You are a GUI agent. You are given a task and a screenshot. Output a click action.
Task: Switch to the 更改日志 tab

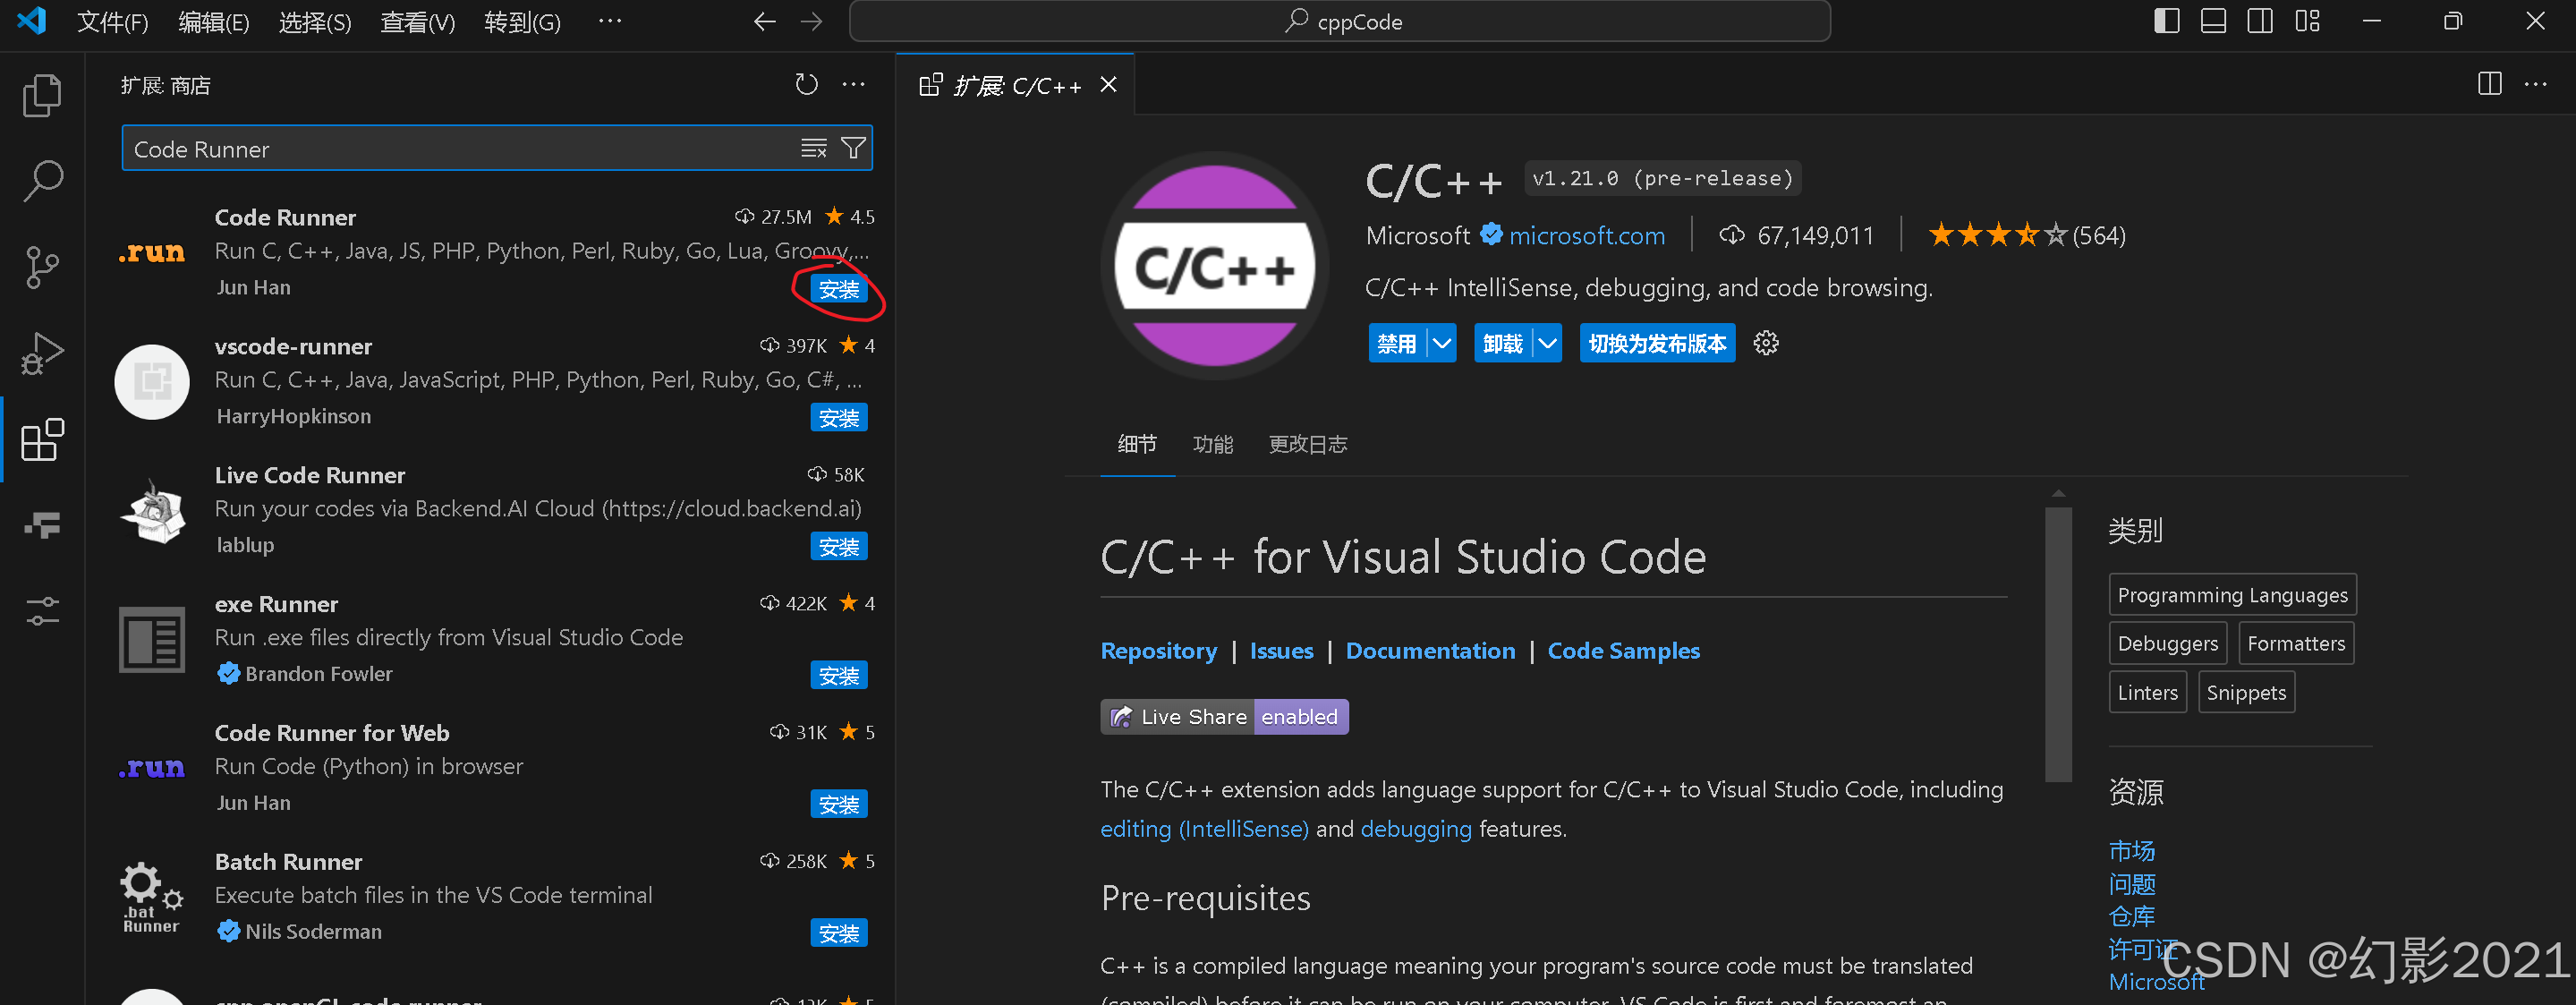click(1308, 444)
